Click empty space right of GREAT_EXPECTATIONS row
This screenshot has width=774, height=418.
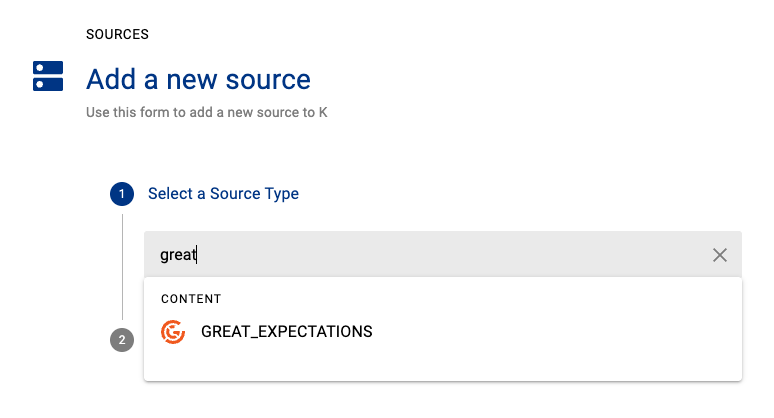pos(560,332)
